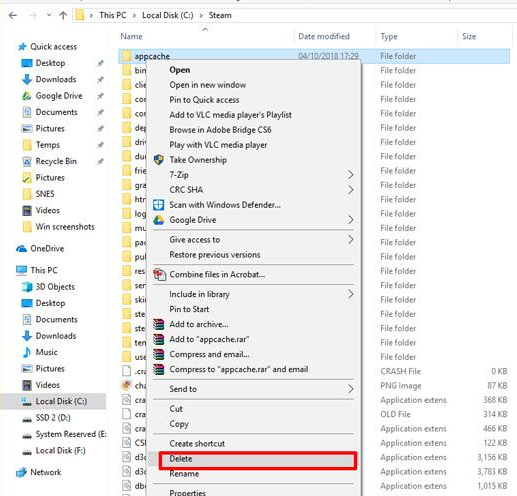
Task: Click 'Local Disk (C:)' in address breadcrumb
Action: click(x=167, y=15)
